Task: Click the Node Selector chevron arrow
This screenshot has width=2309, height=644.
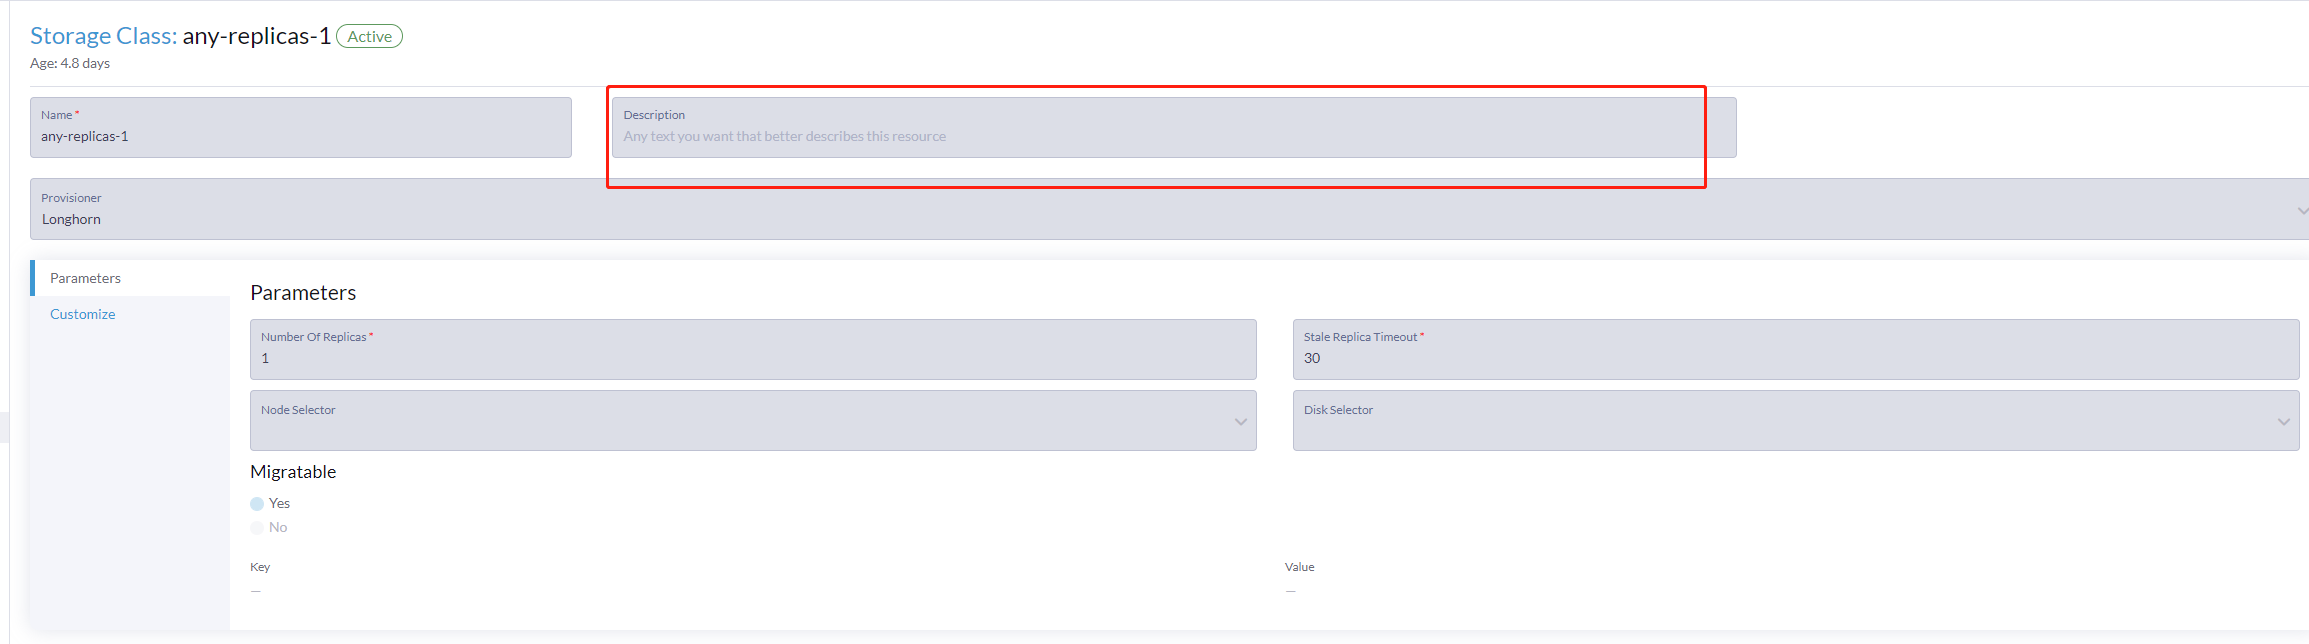Action: click(x=1241, y=422)
